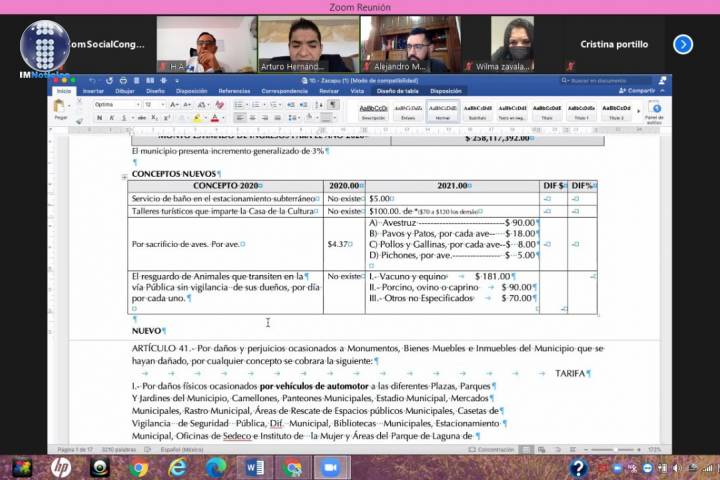
Task: Click the cut scissors icon
Action: (79, 101)
